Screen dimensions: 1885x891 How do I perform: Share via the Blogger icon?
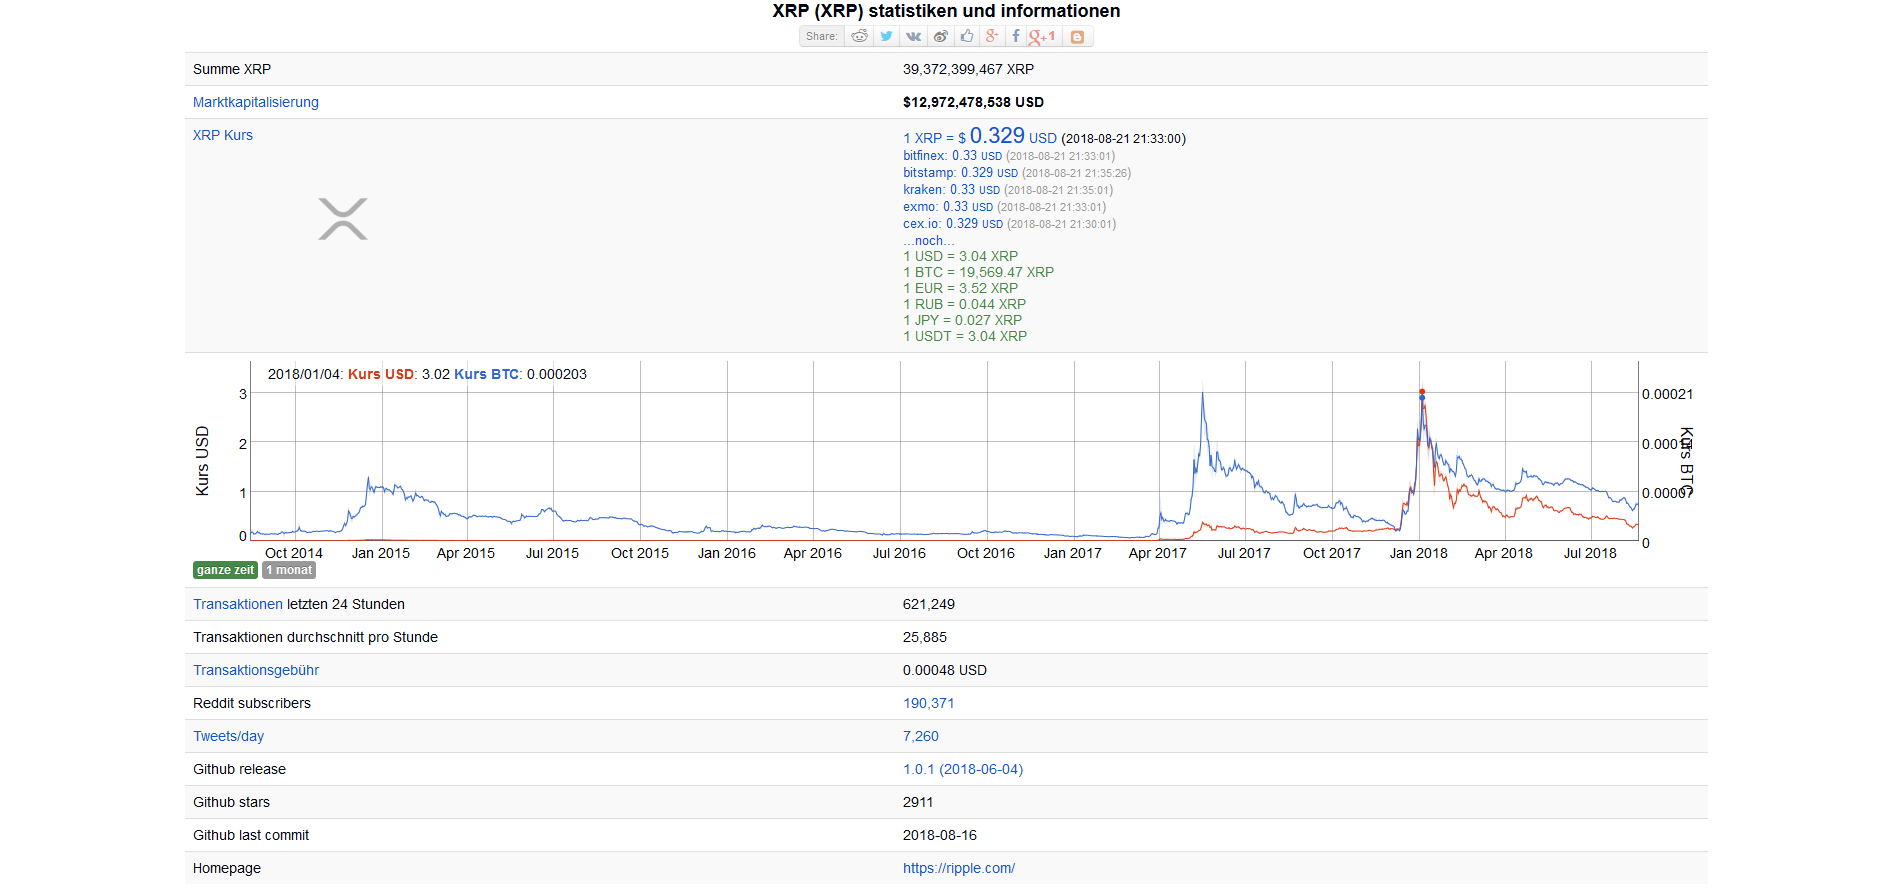[1077, 36]
